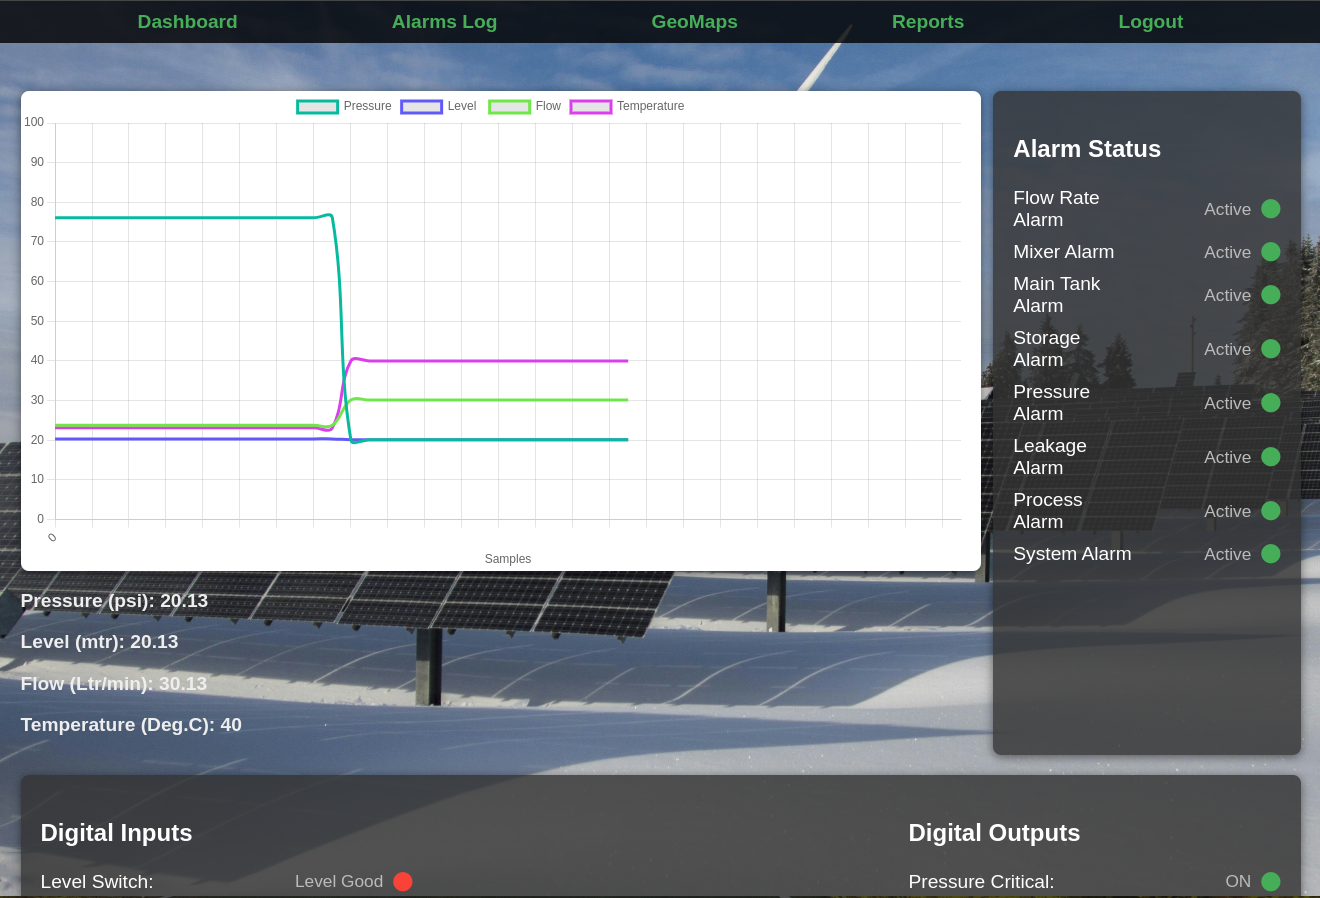Image resolution: width=1320 pixels, height=898 pixels.
Task: Click the Logout link
Action: click(x=1150, y=22)
